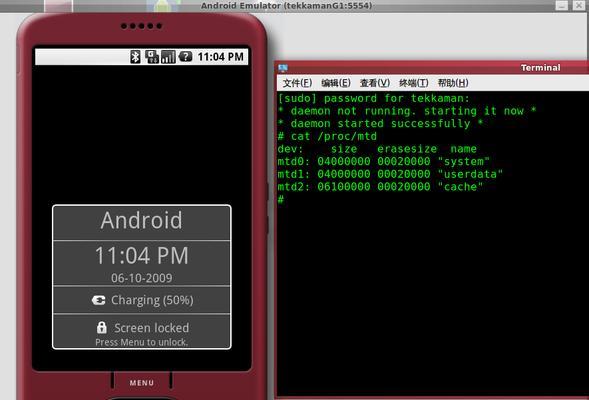Click the network data icon in status bar
Screen dimensions: 589x400
click(152, 57)
